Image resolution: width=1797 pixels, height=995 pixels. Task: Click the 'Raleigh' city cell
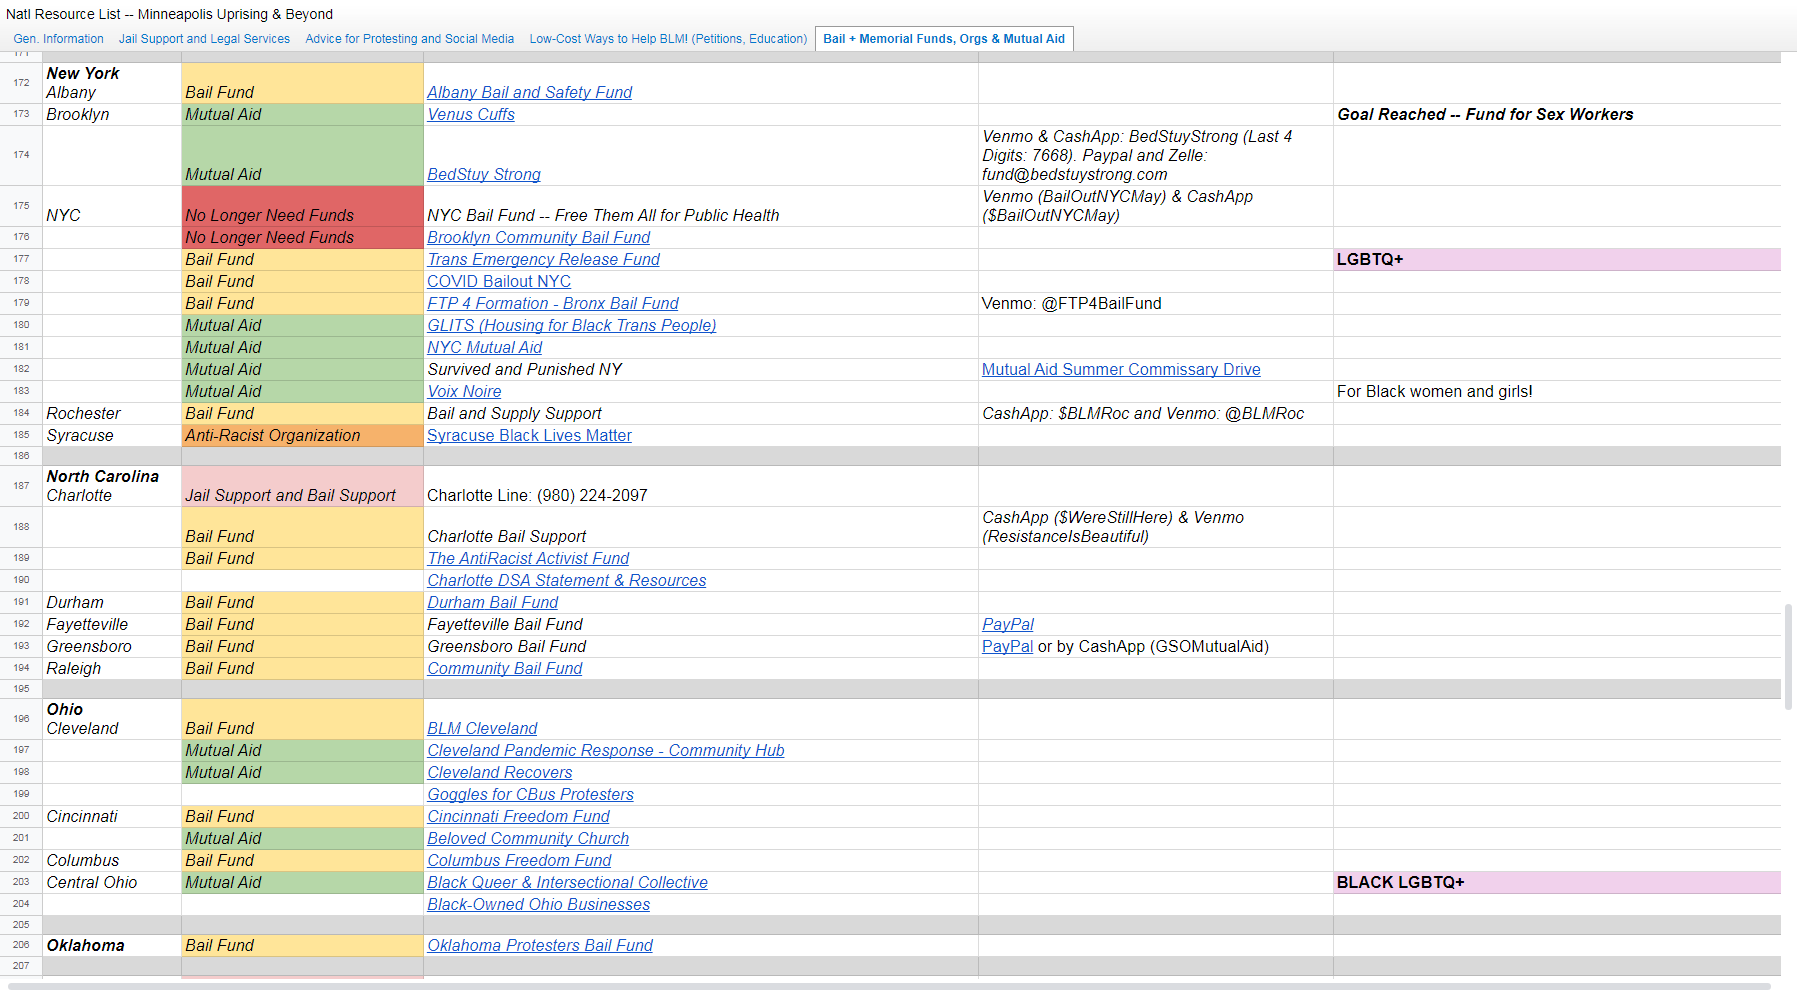(112, 669)
